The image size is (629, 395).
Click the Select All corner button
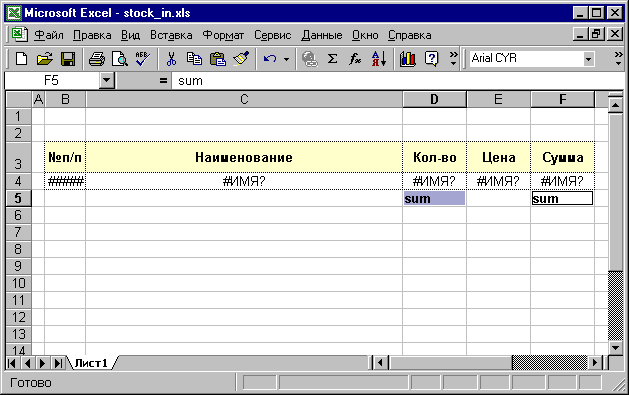[18, 99]
